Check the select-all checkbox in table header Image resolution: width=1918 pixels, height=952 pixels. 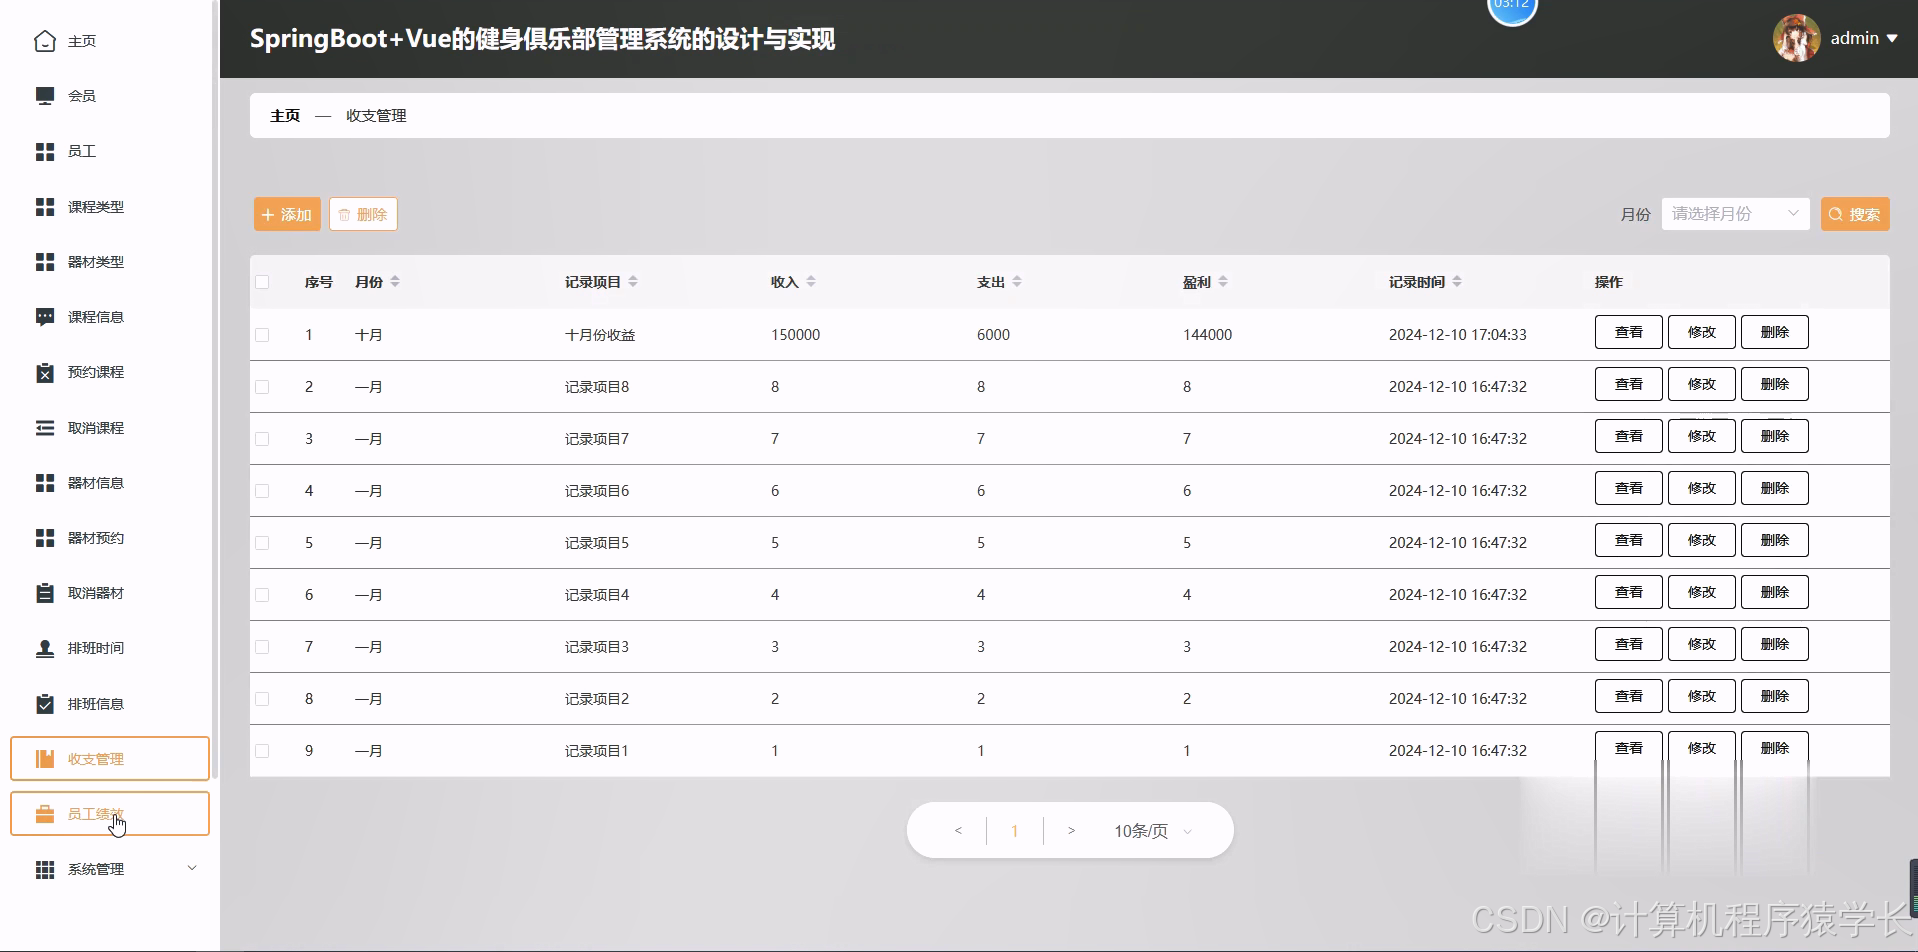coord(262,281)
